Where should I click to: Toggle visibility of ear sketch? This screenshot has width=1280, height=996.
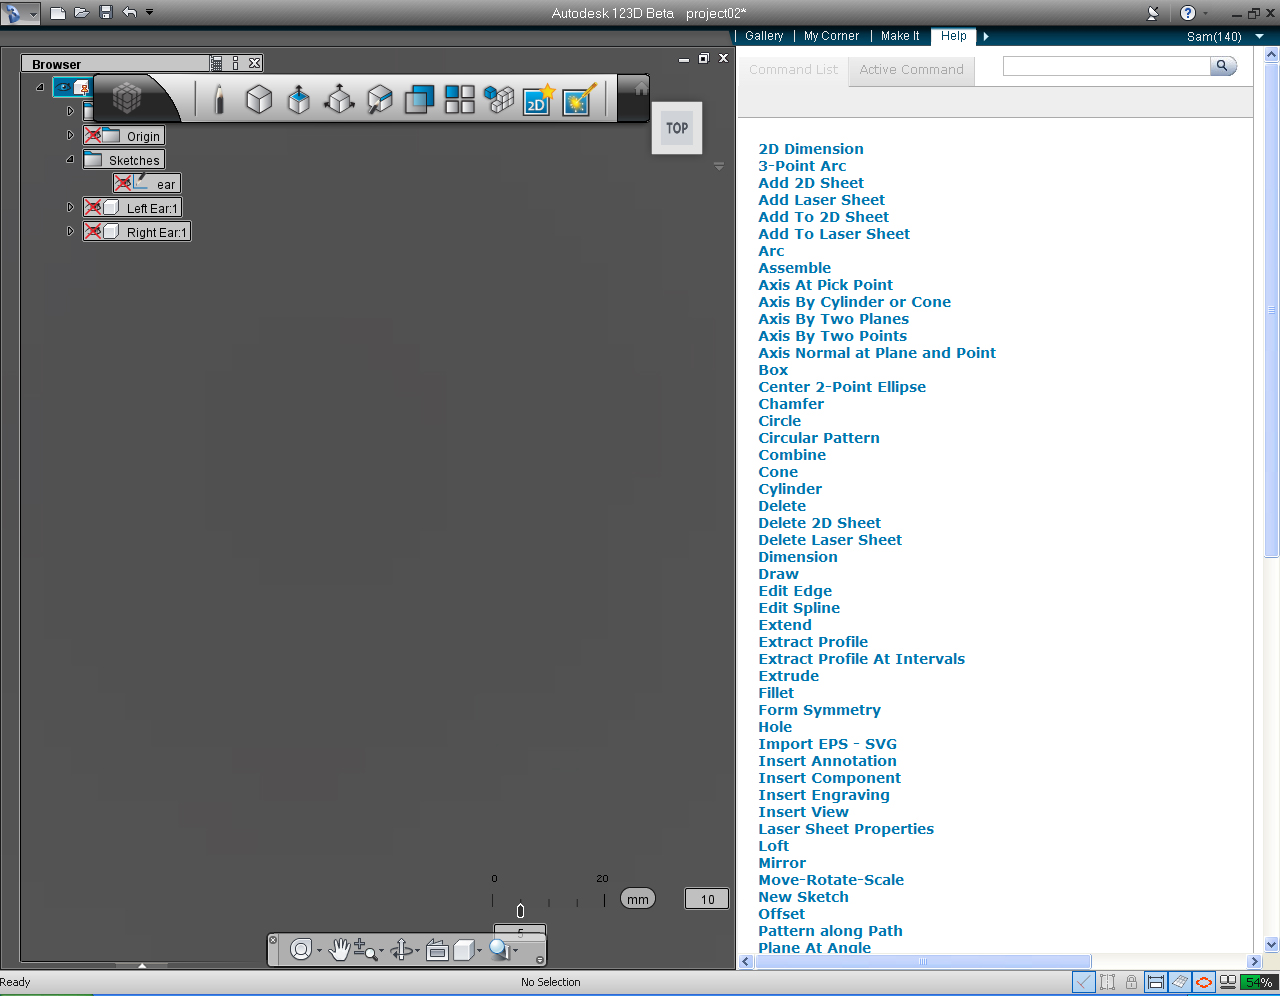click(123, 184)
